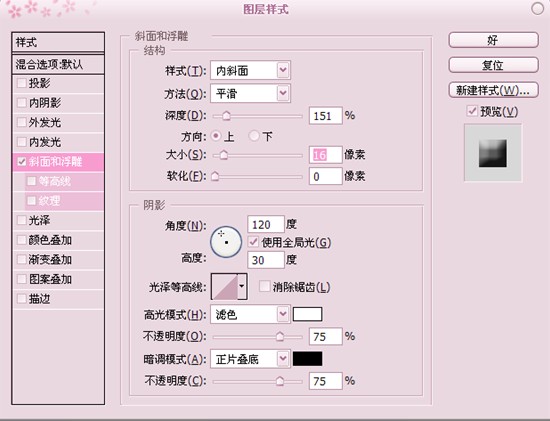Select the 描边 (Stroke) style entry
550x421 pixels.
coord(58,299)
